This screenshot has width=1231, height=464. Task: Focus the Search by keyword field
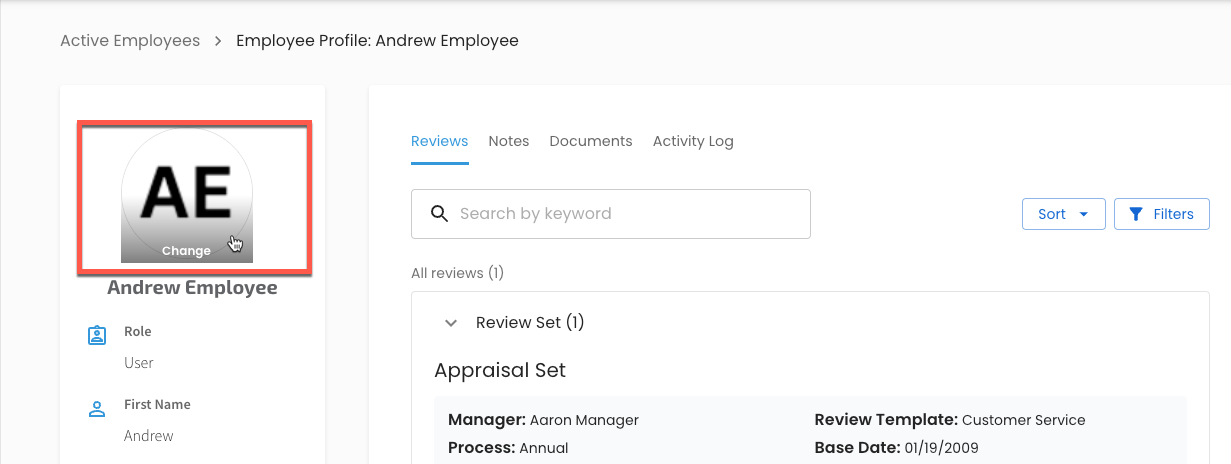(x=611, y=214)
